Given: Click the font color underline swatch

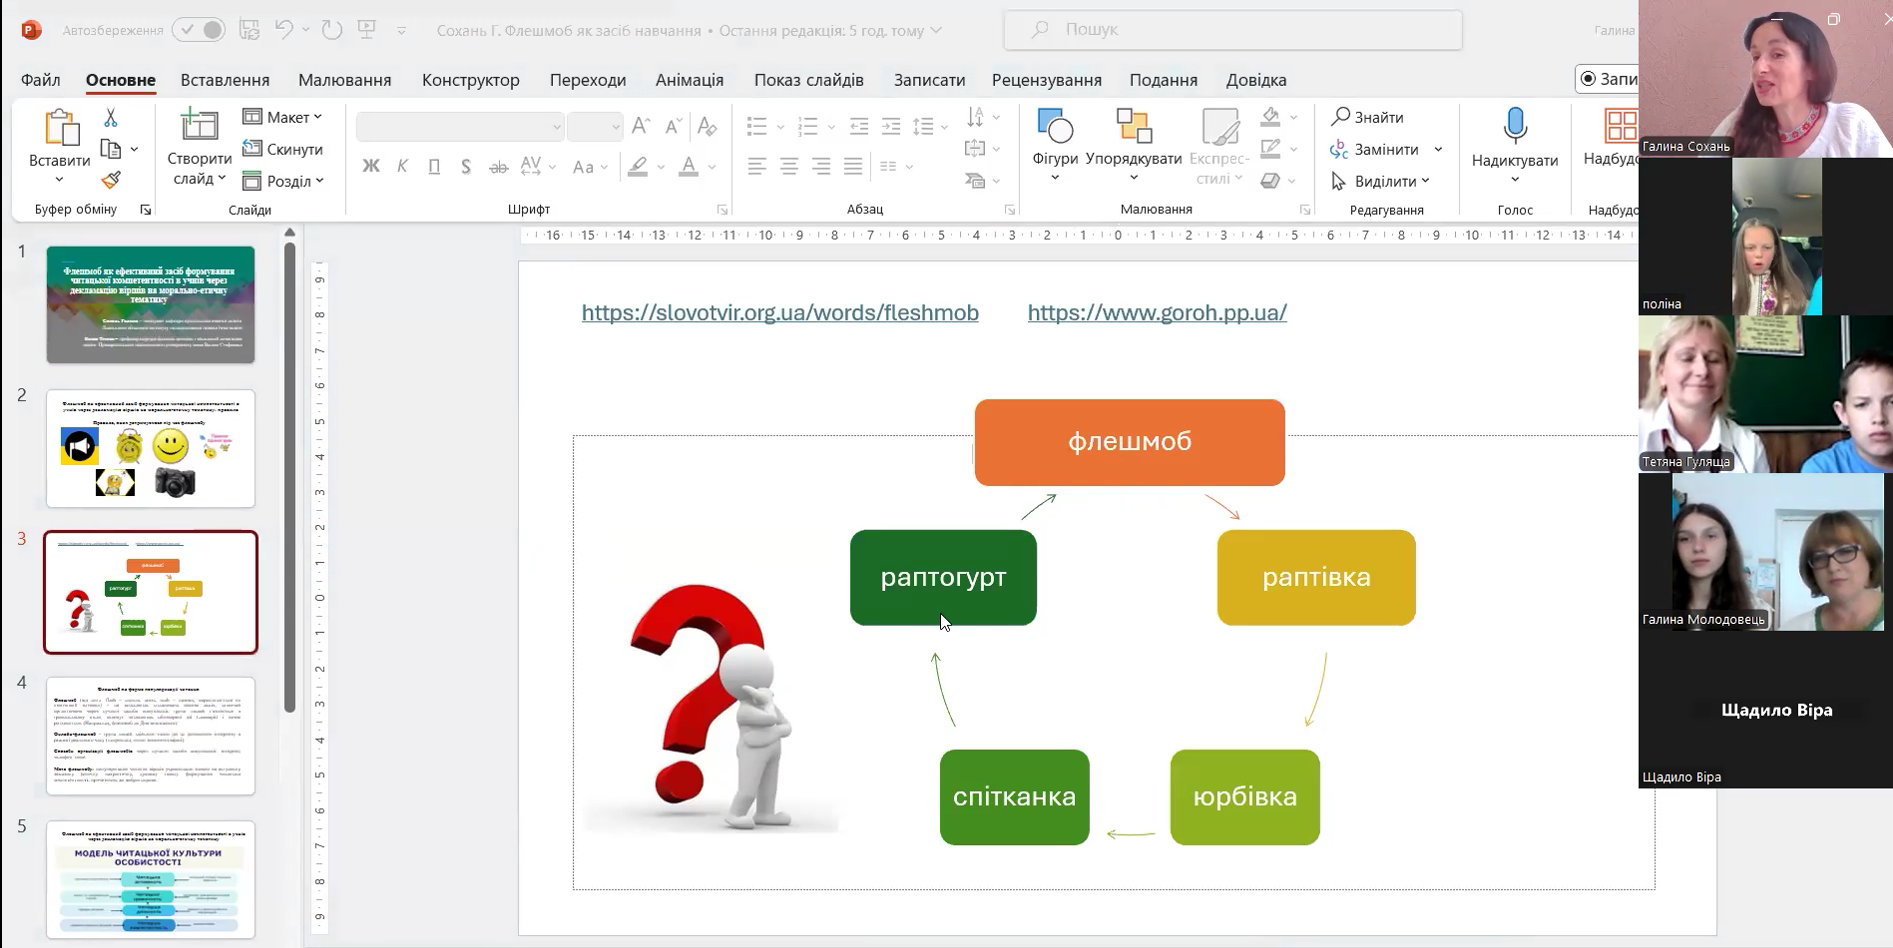Looking at the screenshot, I should coord(688,167).
